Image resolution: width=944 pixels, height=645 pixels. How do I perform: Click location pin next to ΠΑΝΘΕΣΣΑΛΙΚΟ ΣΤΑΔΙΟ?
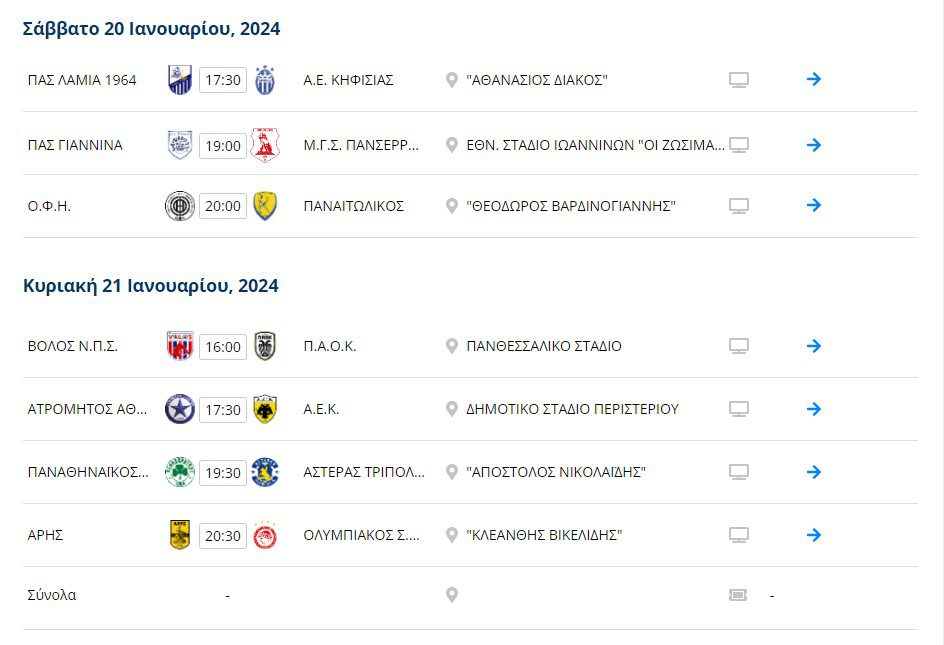point(452,346)
